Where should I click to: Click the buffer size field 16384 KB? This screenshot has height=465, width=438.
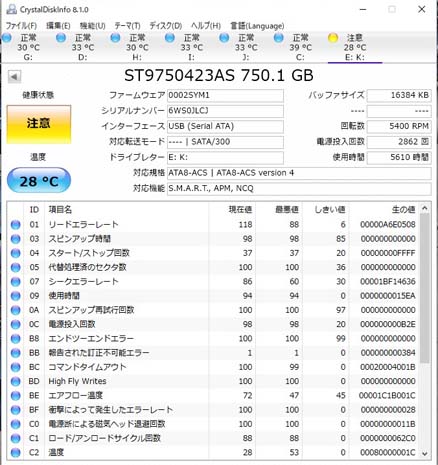tap(399, 95)
